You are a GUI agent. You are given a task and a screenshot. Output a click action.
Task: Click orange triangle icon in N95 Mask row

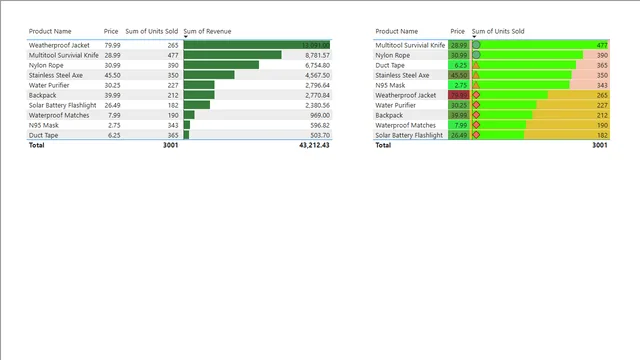pos(476,85)
